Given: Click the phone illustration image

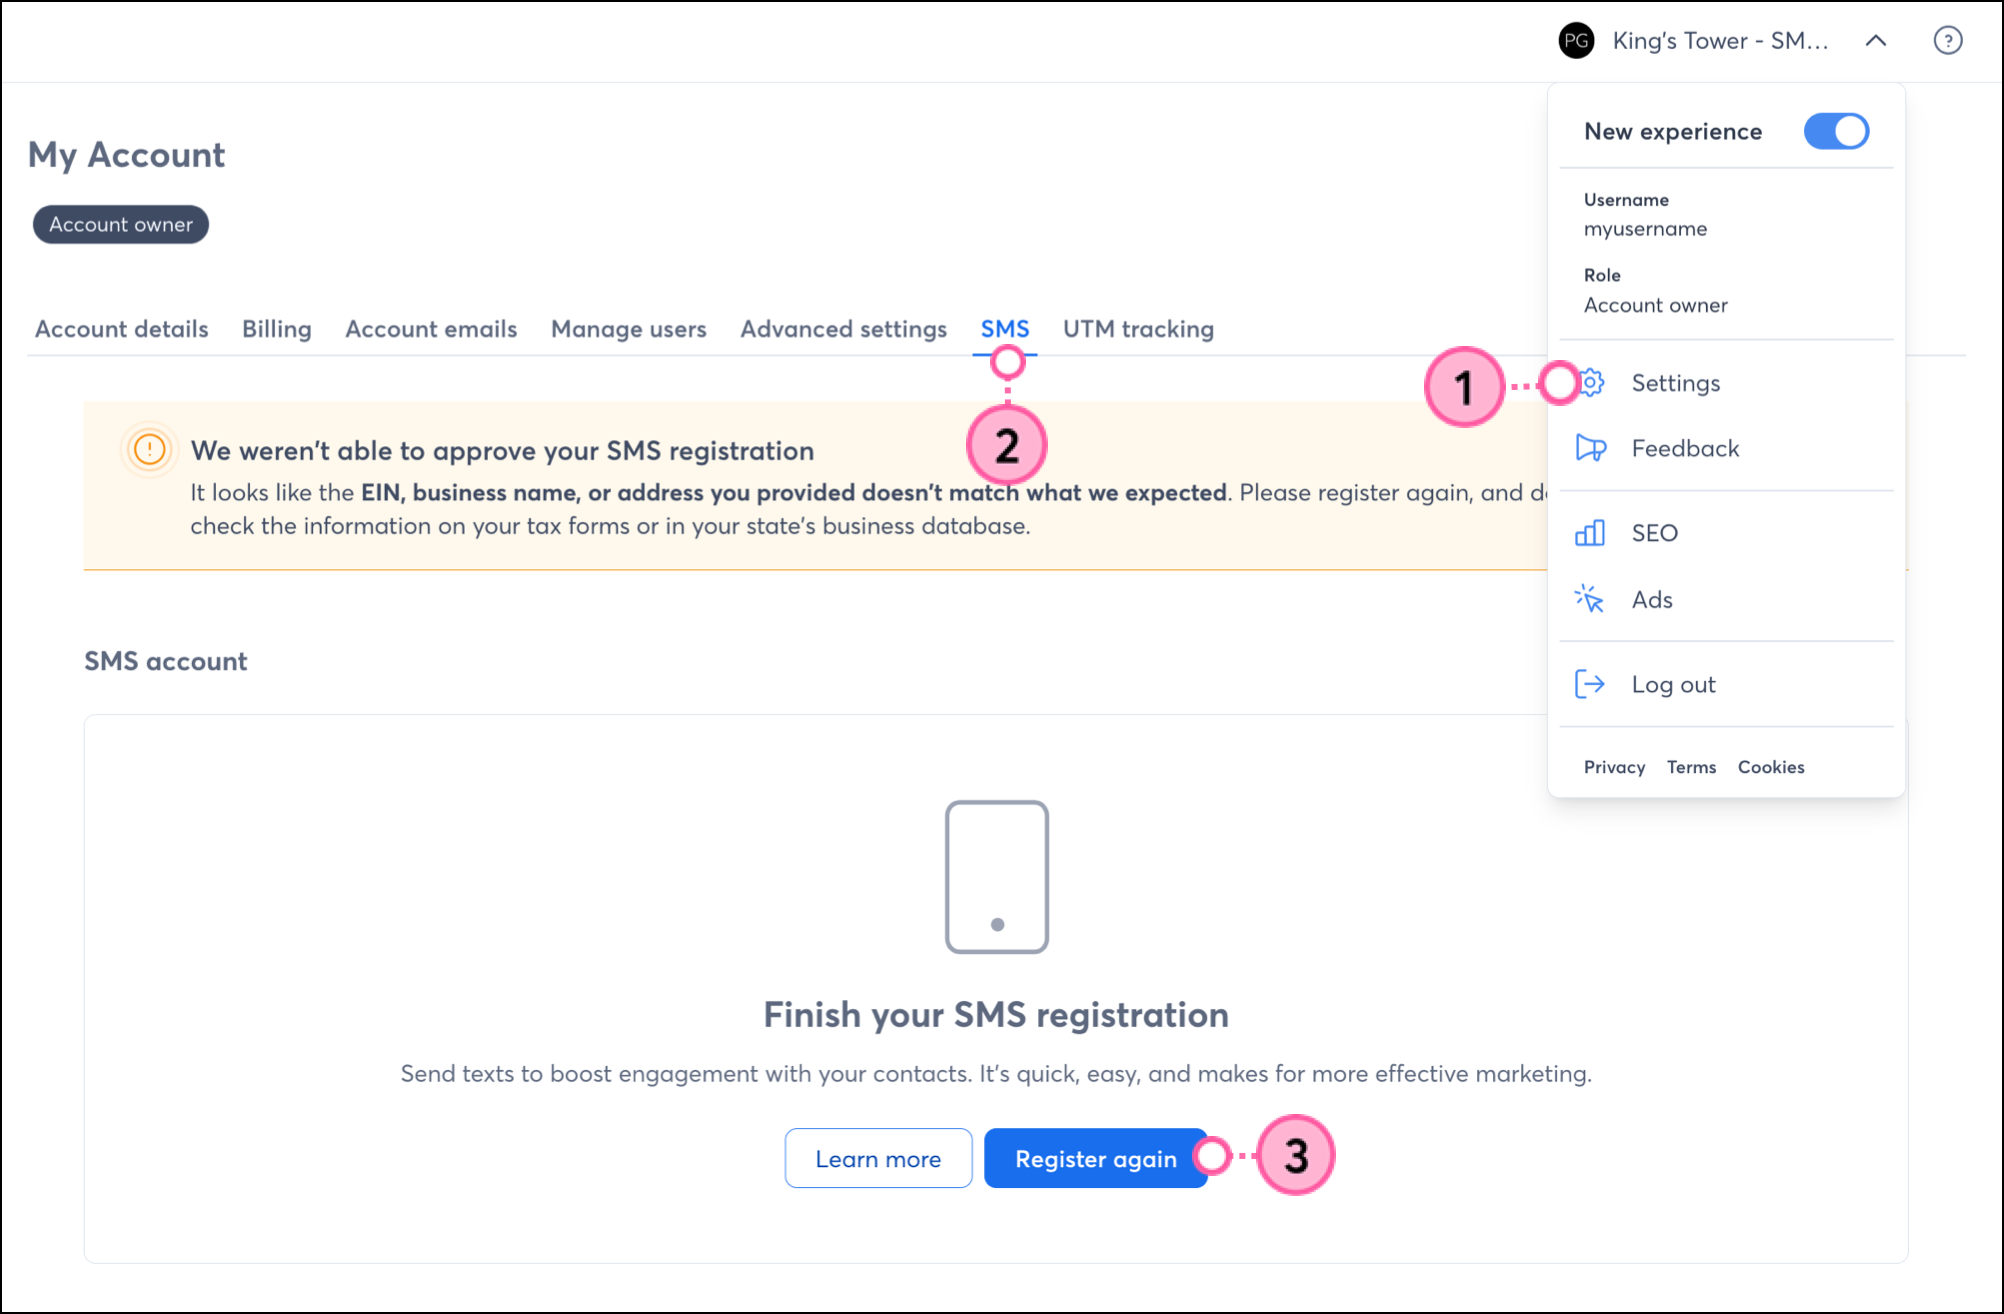Looking at the screenshot, I should coord(997,877).
